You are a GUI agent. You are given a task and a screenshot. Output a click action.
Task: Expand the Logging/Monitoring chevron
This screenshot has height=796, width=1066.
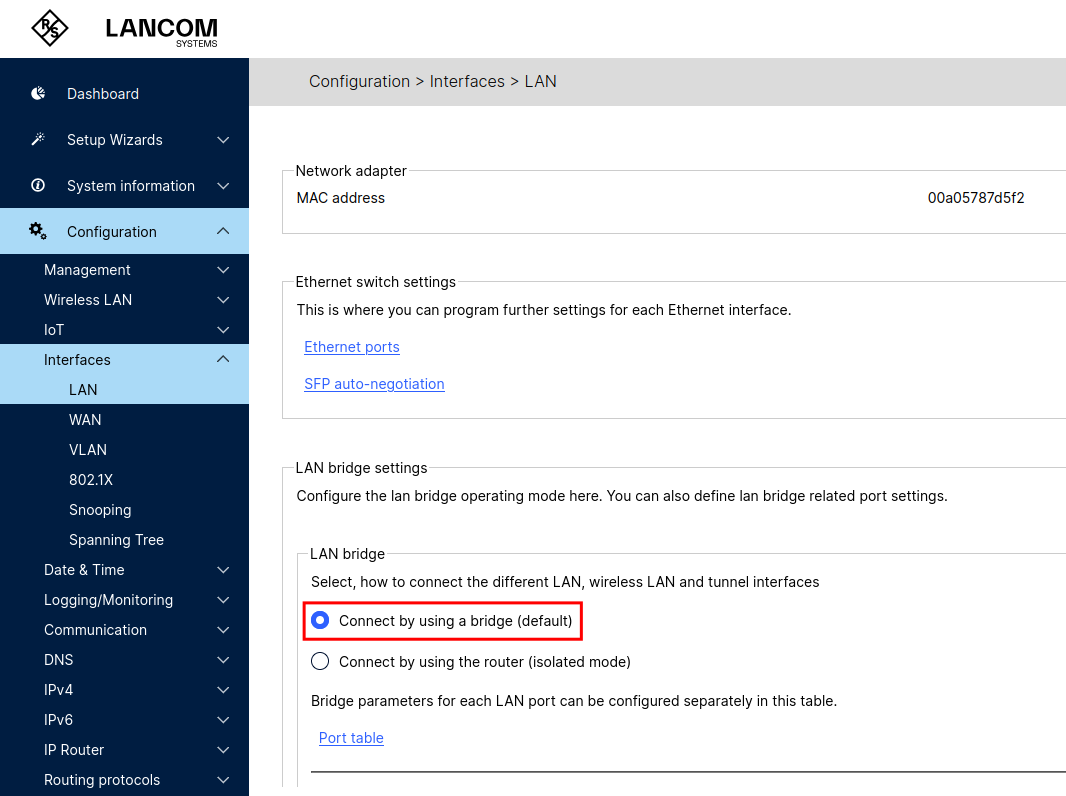223,600
